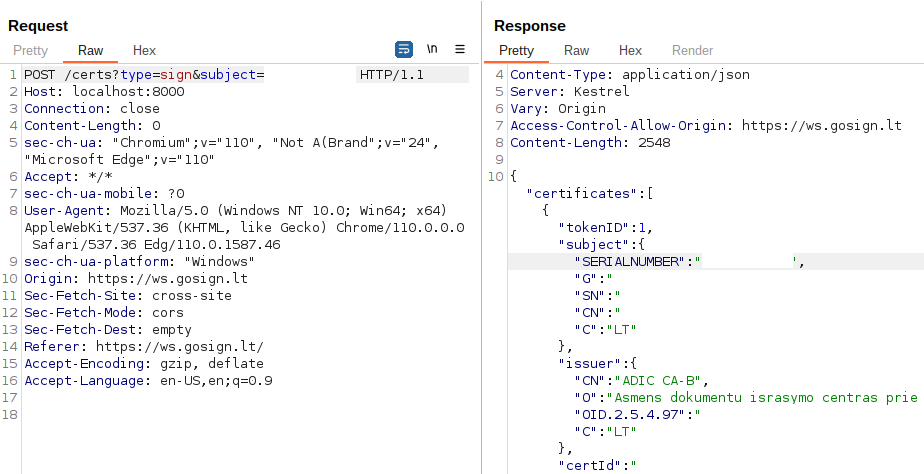Viewport: 924px width, 474px height.
Task: Click the Sec-Fetch-Dest: empty line
Action: pos(108,330)
